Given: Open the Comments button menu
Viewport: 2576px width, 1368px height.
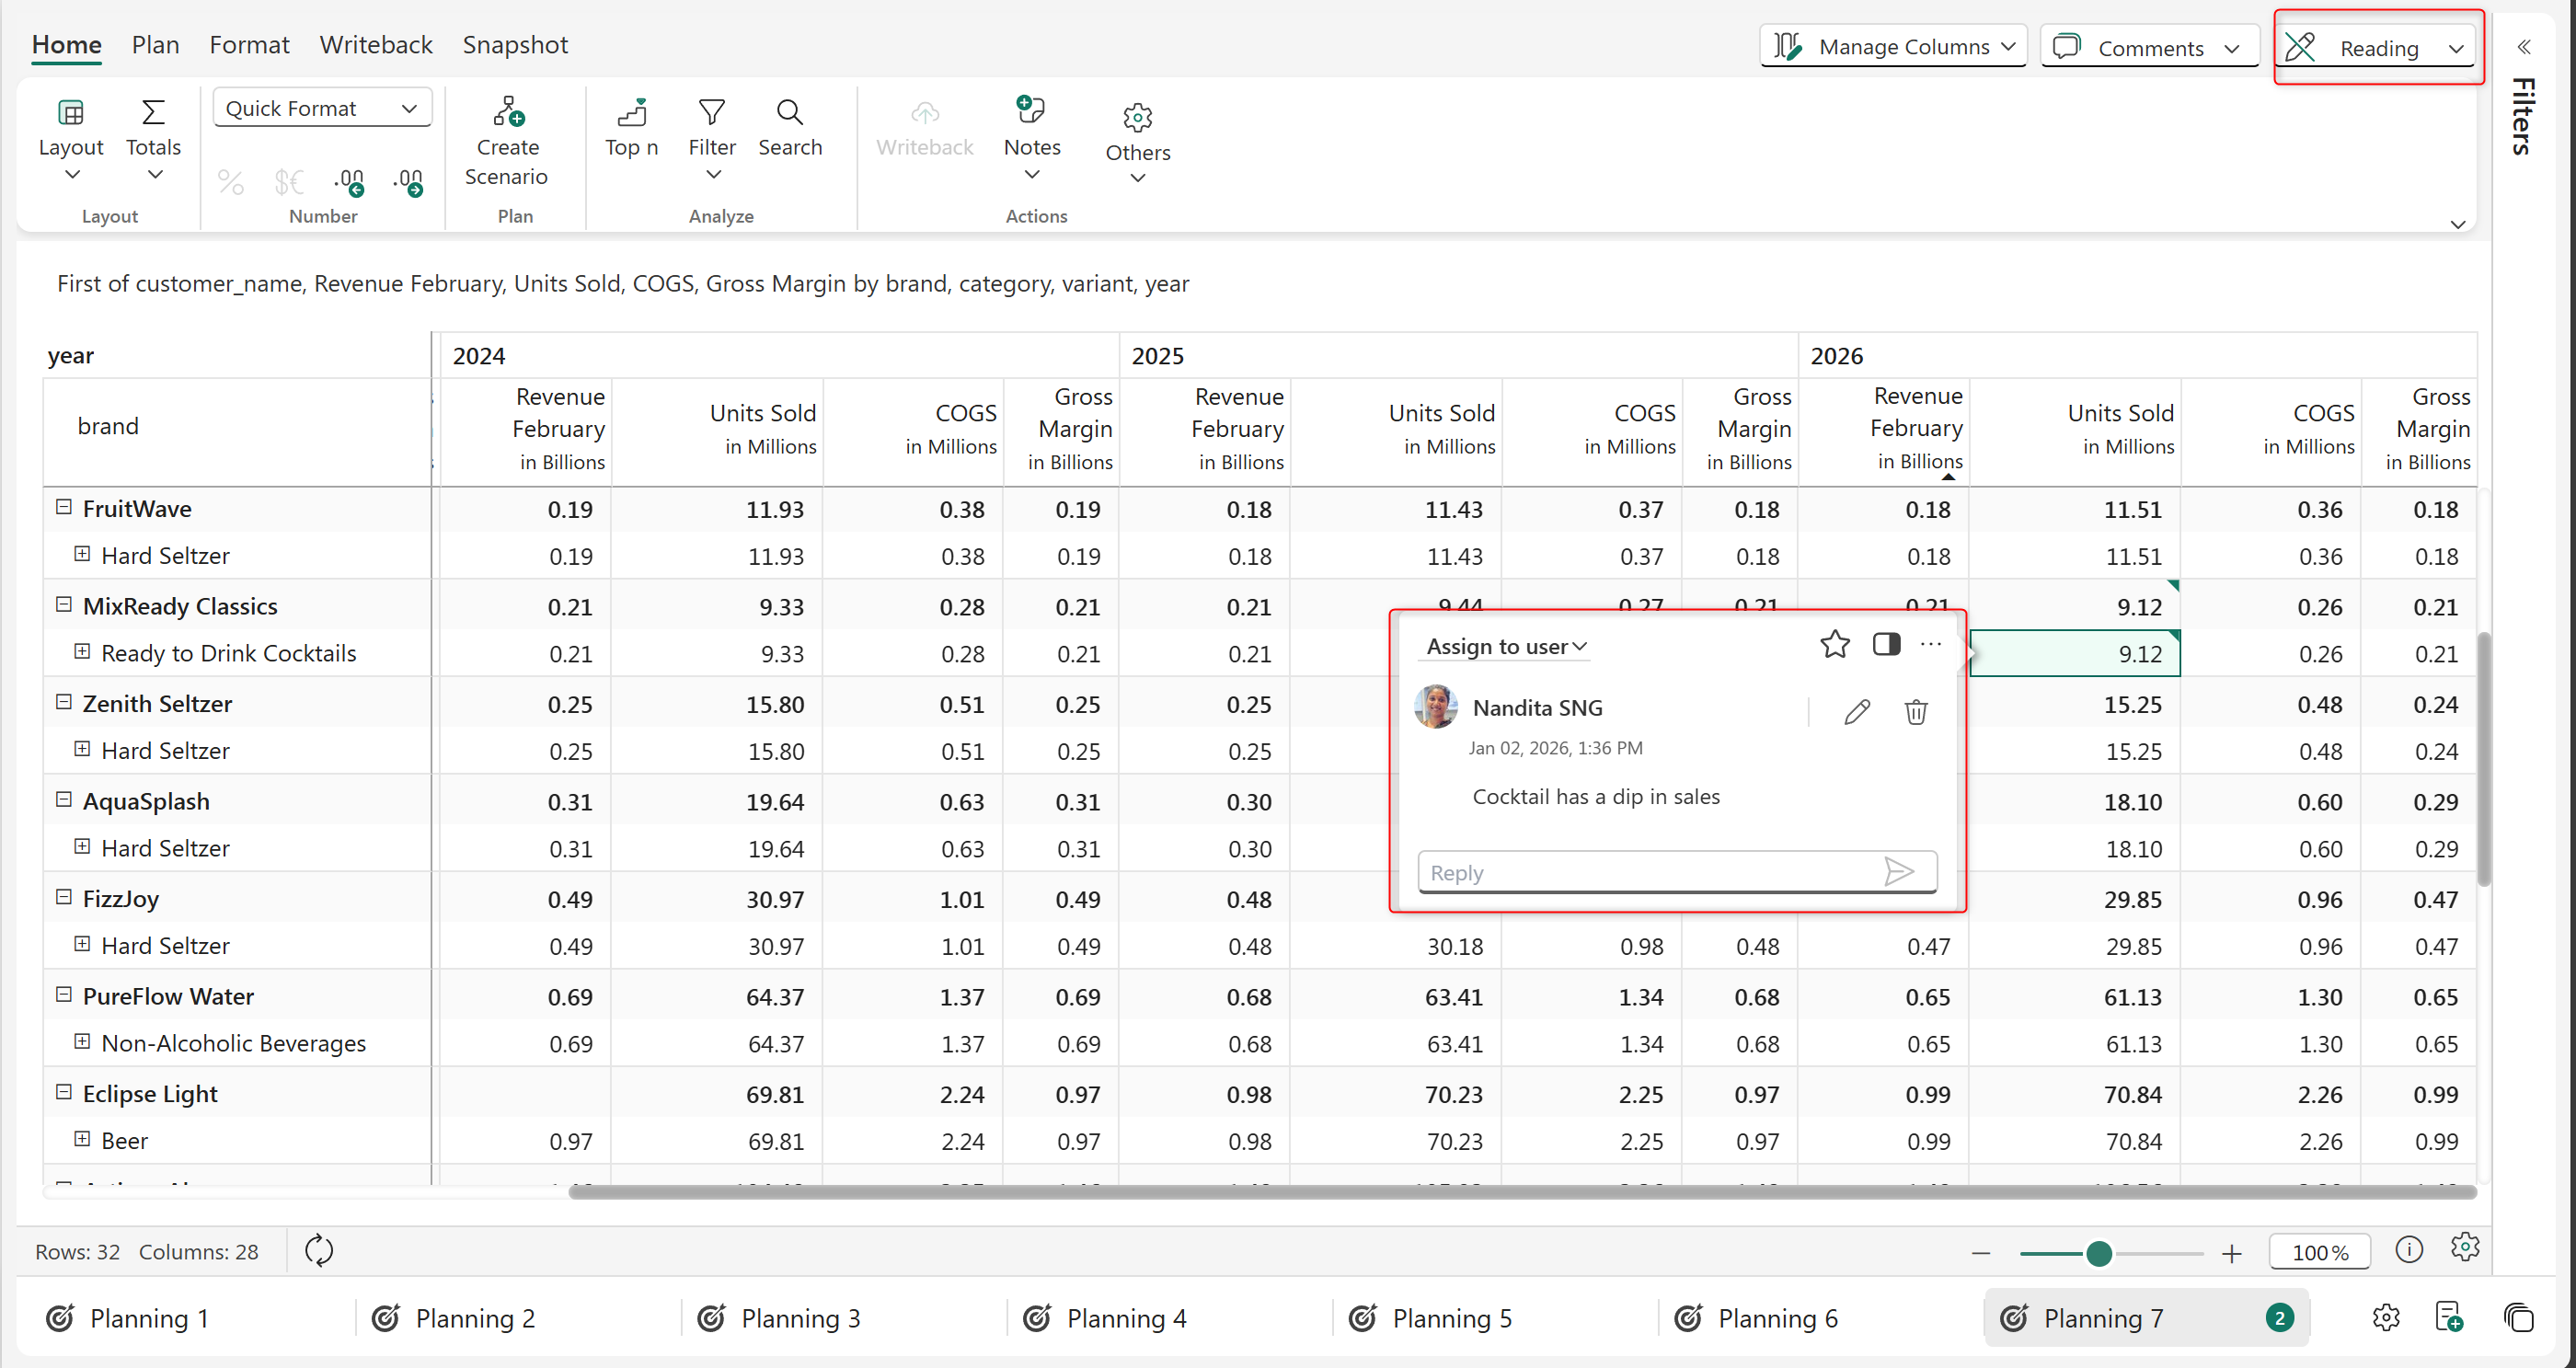Looking at the screenshot, I should (x=2148, y=47).
